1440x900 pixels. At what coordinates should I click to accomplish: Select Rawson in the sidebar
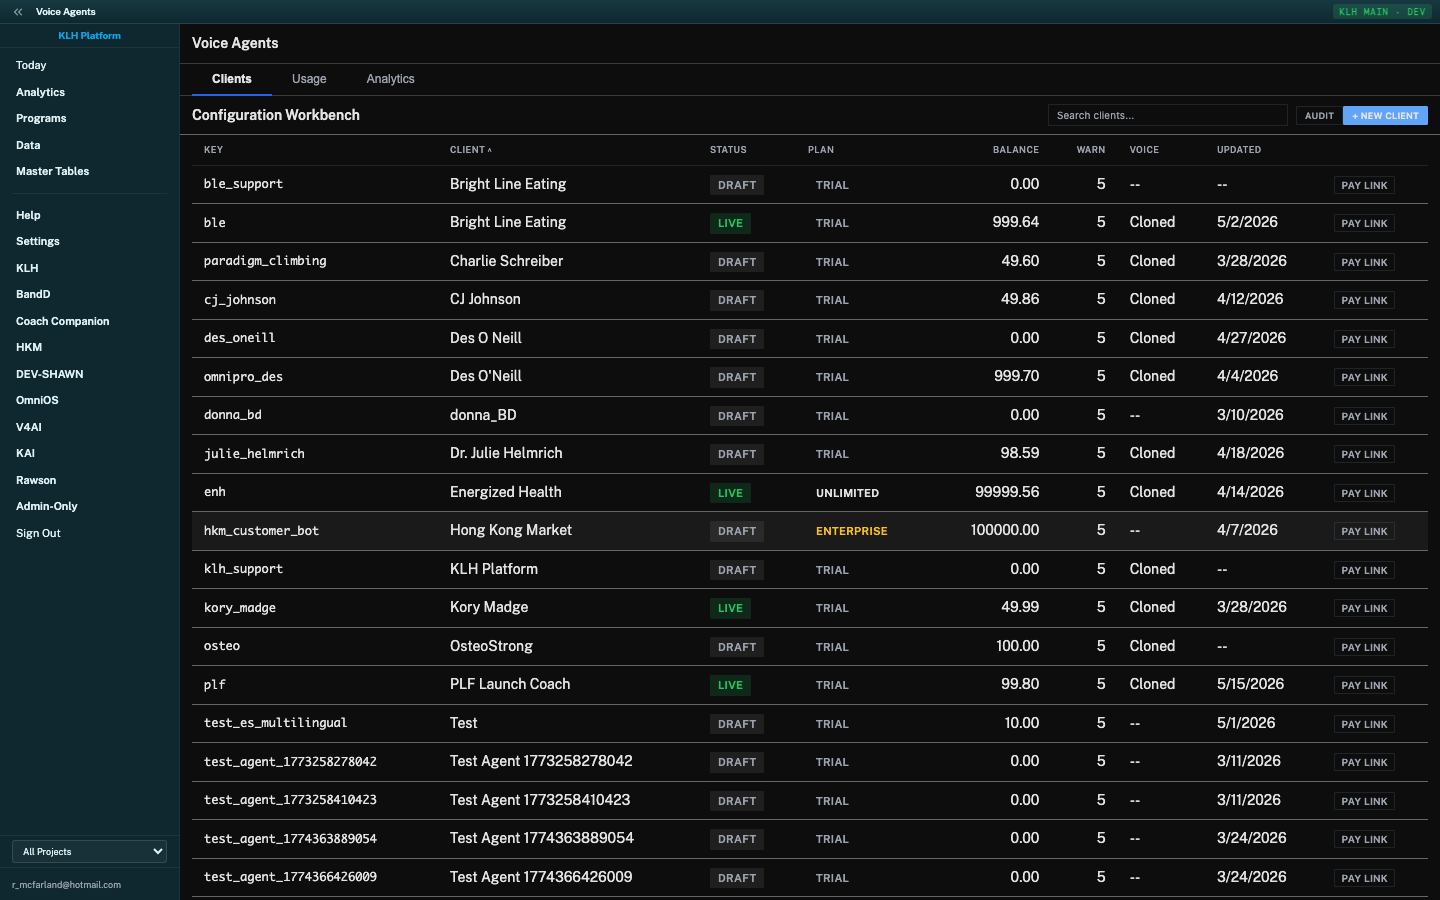(x=36, y=480)
